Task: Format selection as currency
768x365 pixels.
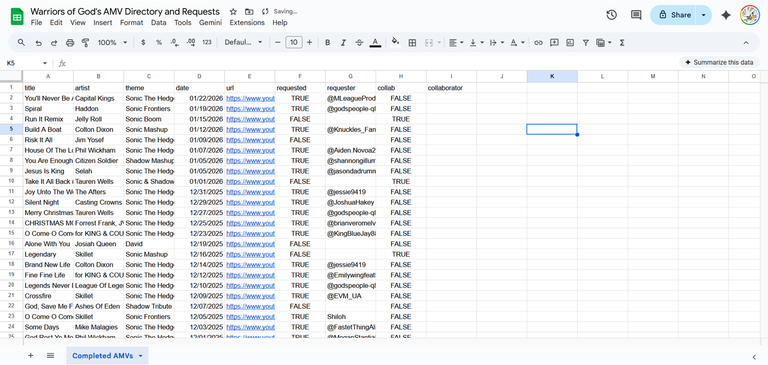Action: [x=143, y=43]
